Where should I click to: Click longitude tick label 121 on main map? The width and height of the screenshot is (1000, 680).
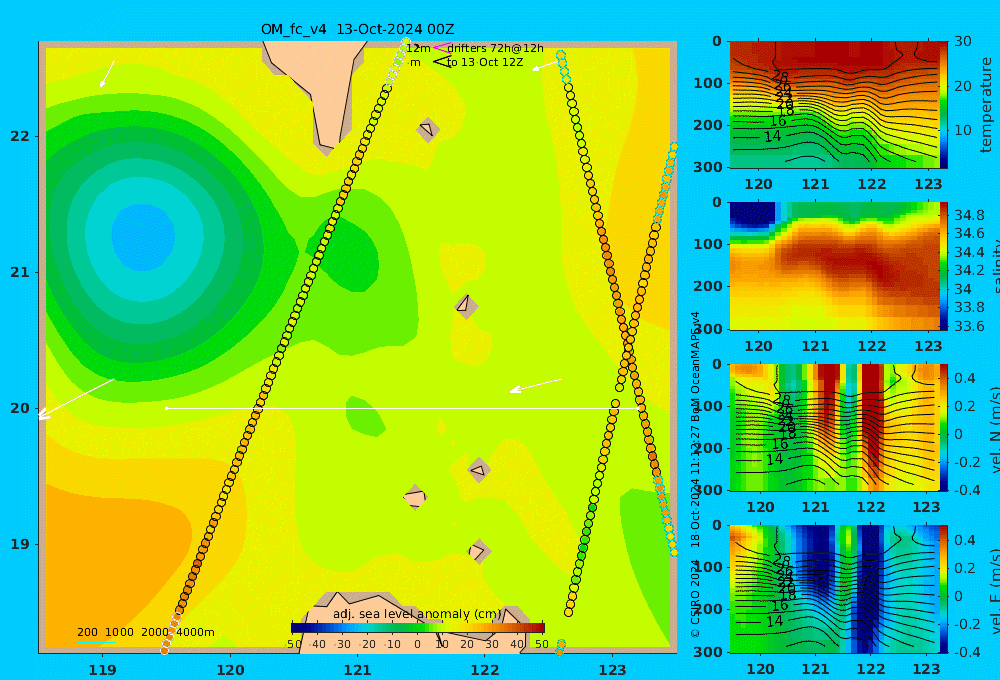pyautogui.click(x=357, y=670)
